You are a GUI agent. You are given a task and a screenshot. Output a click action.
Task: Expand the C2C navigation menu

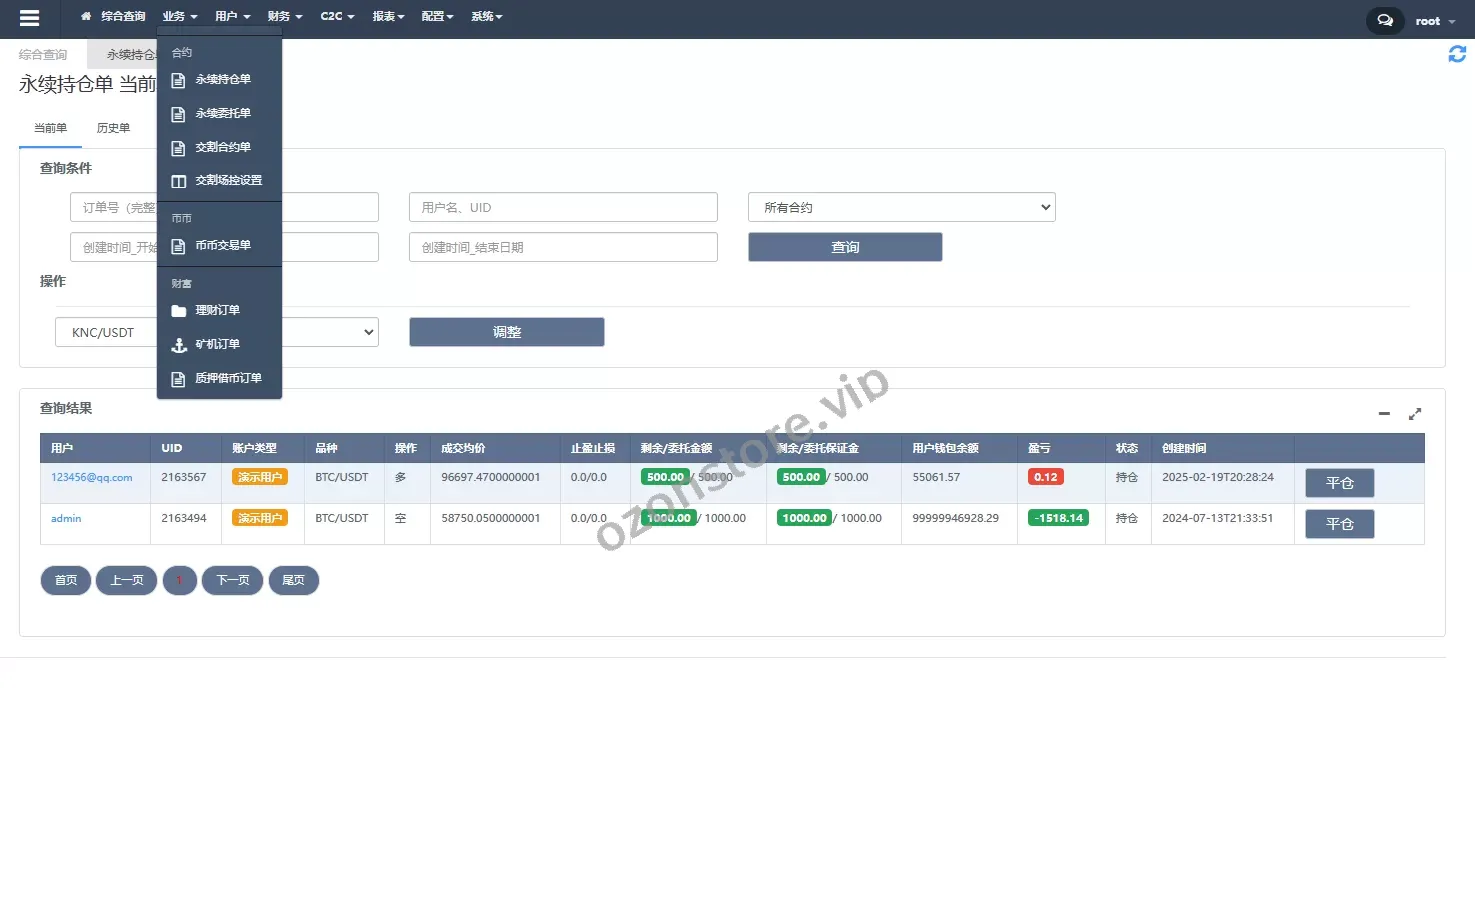[337, 17]
